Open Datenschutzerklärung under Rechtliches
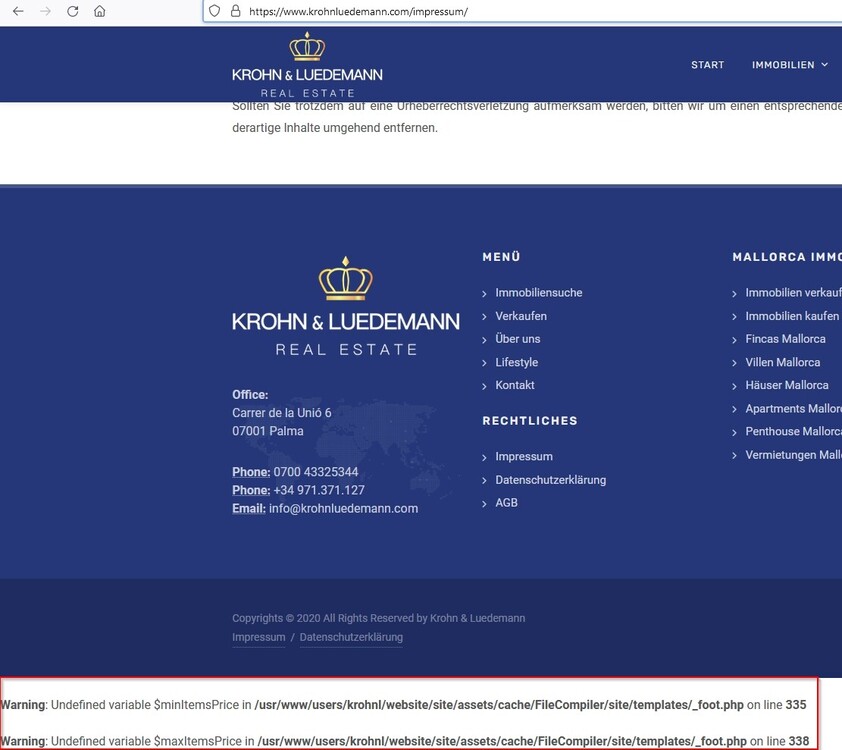Screen dimensions: 842x750 tap(550, 480)
